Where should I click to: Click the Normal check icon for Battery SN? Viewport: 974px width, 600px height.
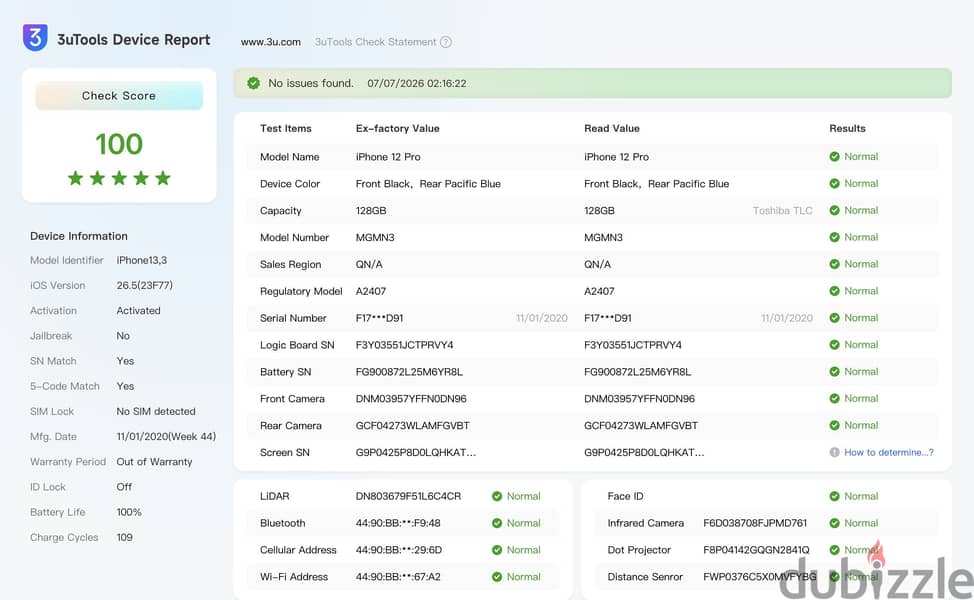pos(834,371)
